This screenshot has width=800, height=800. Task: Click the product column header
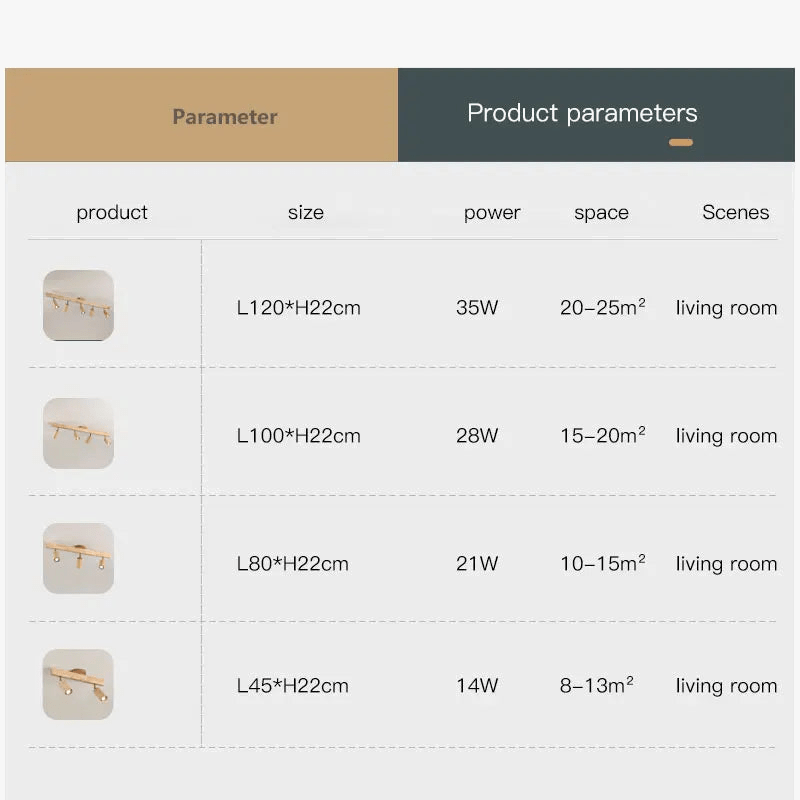[x=112, y=212]
